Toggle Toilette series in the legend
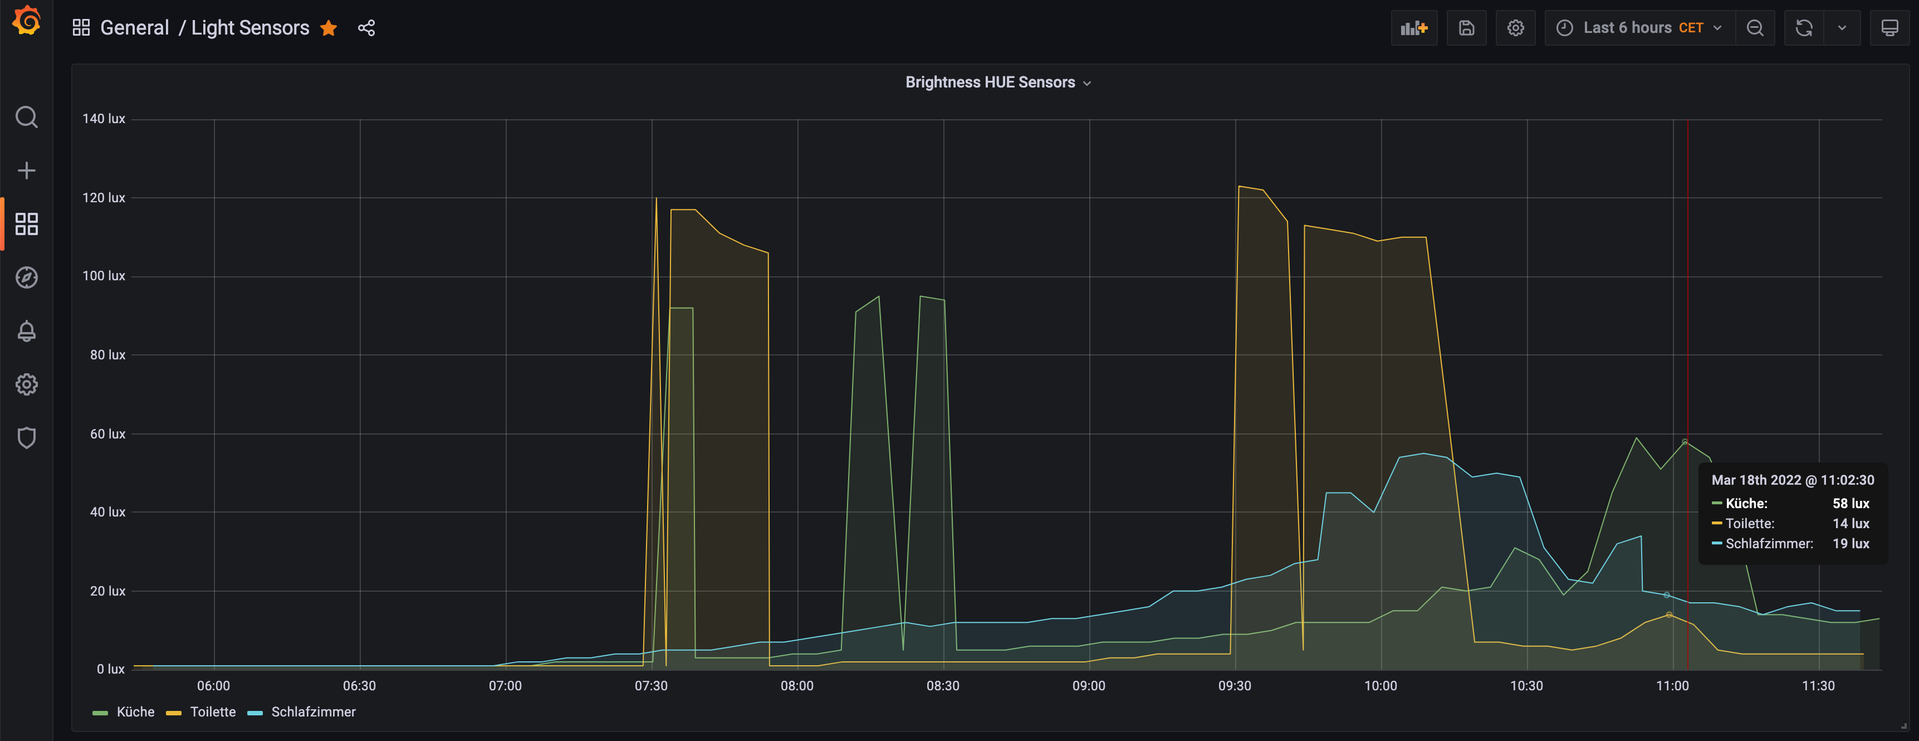This screenshot has width=1919, height=741. pos(212,712)
